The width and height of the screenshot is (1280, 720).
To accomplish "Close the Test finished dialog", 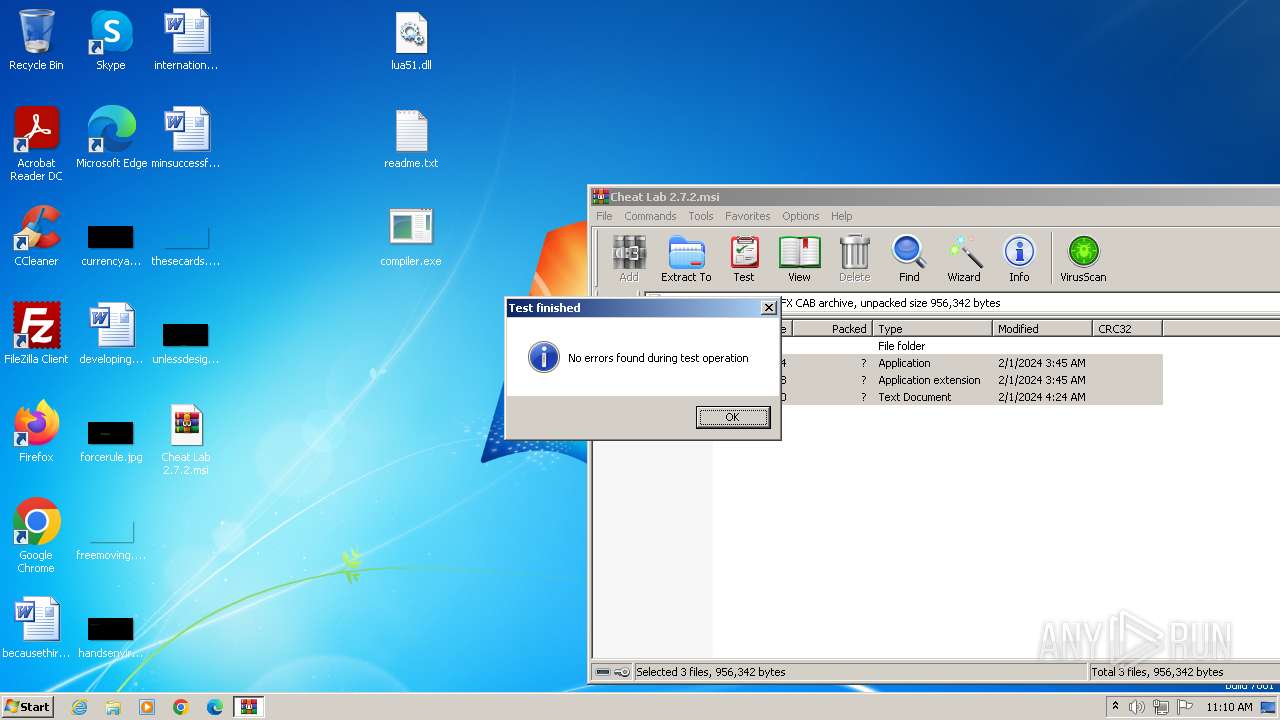I will (x=769, y=308).
